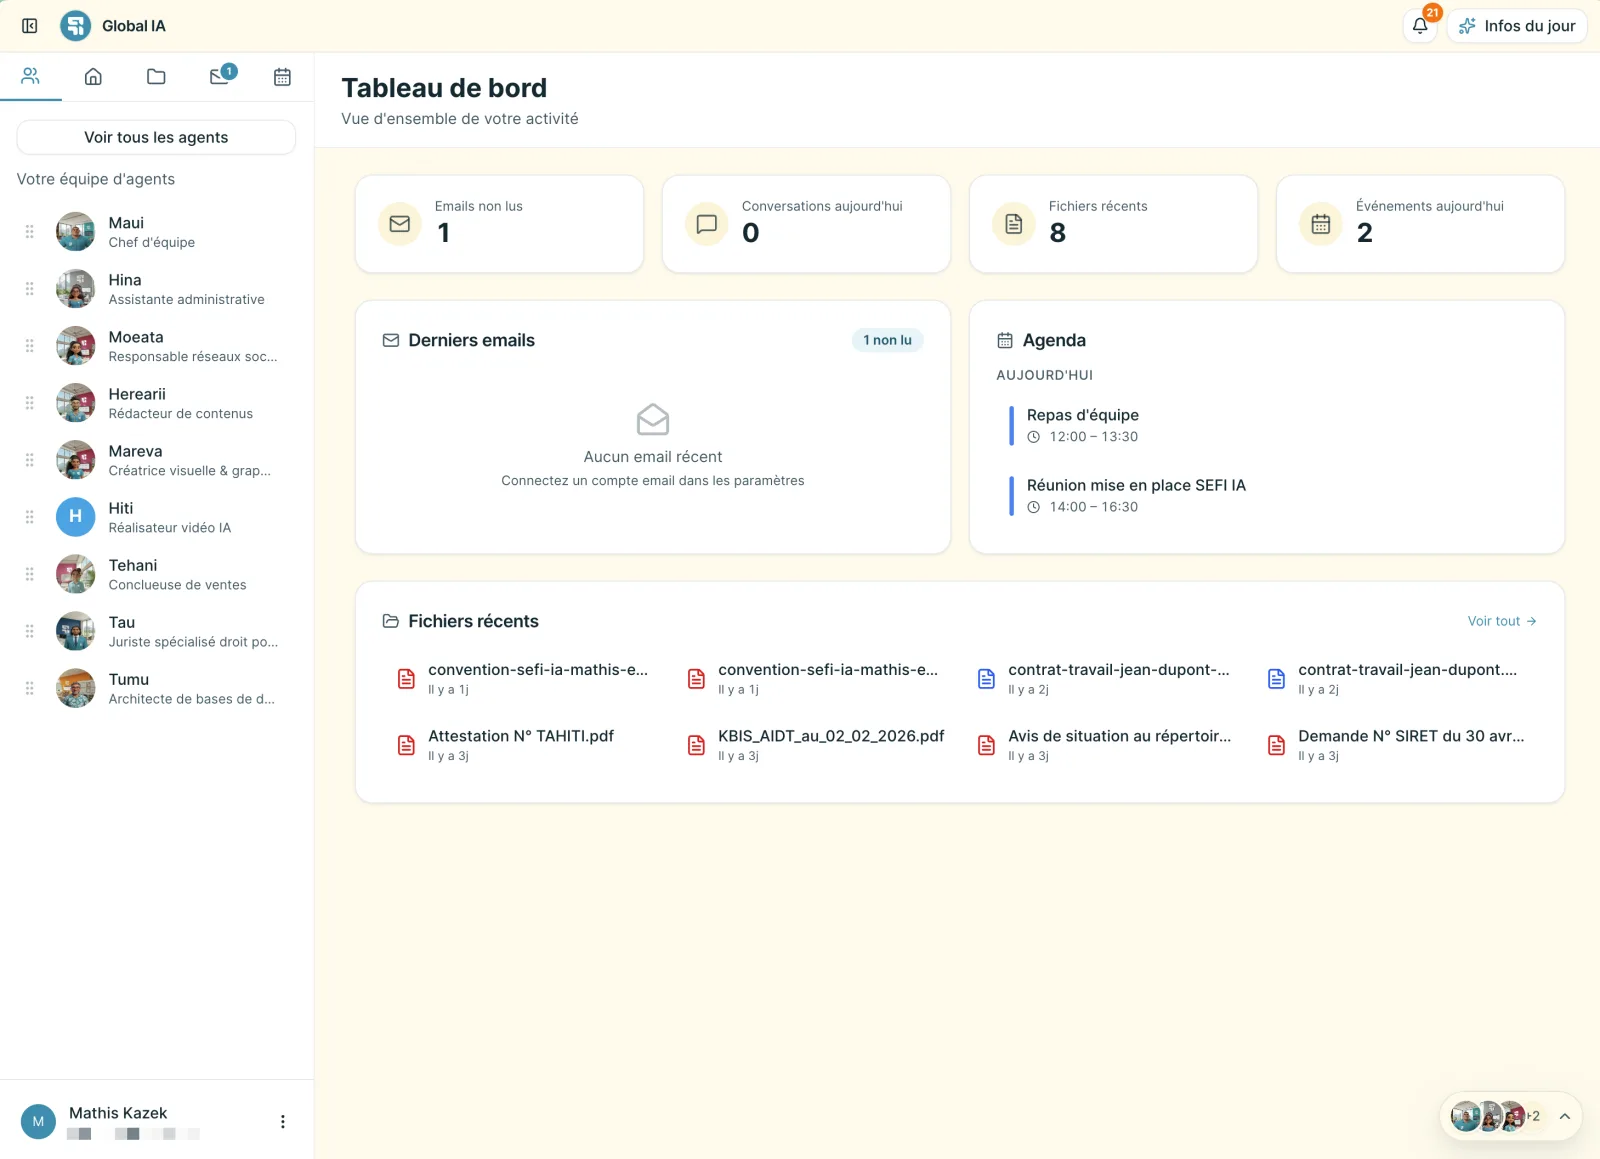Screen dimensions: 1600x1159
Task: Click the Fichiers récents document icon
Action: (1014, 224)
